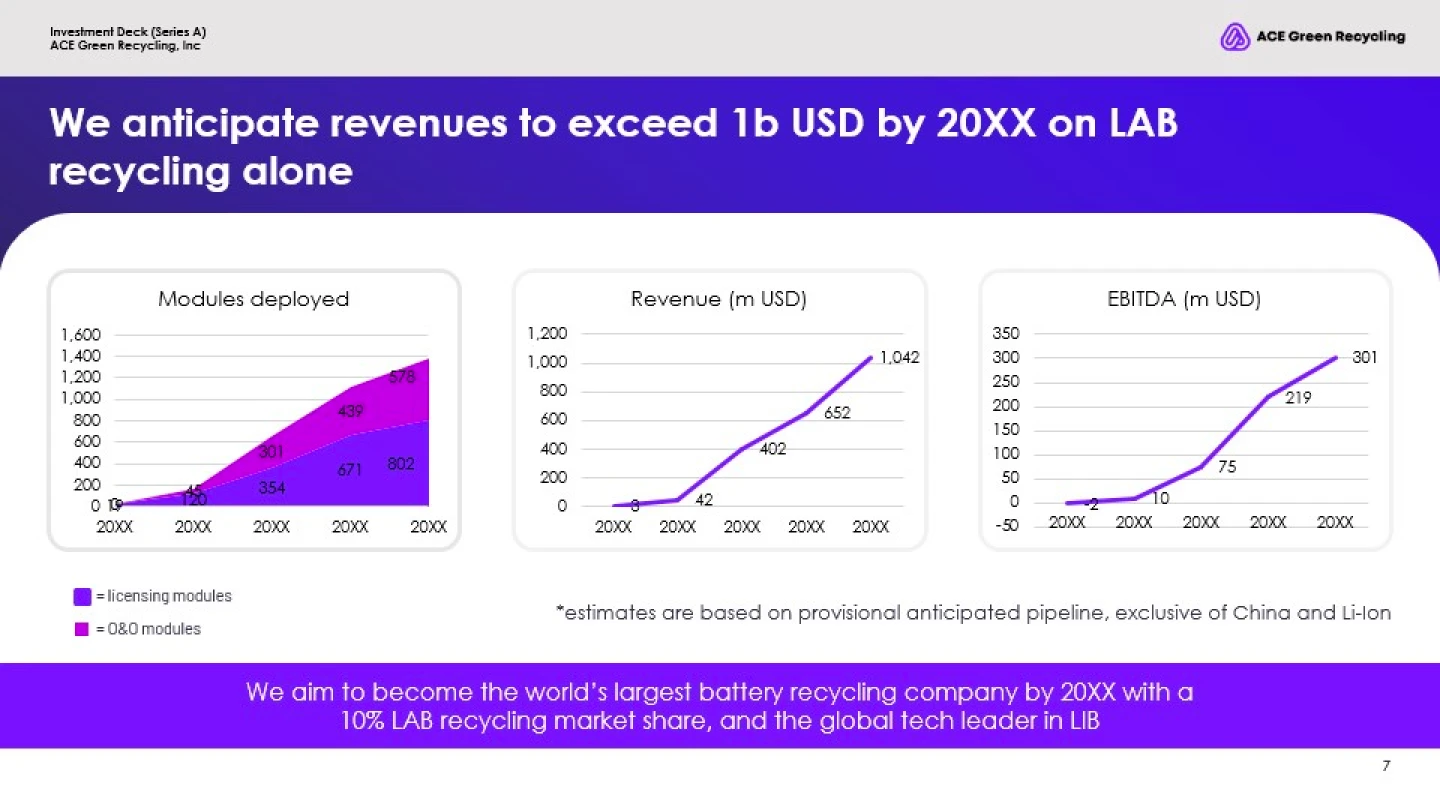Screen dimensions: 1440x810
Task: Click the page number 7
Action: tap(1386, 767)
